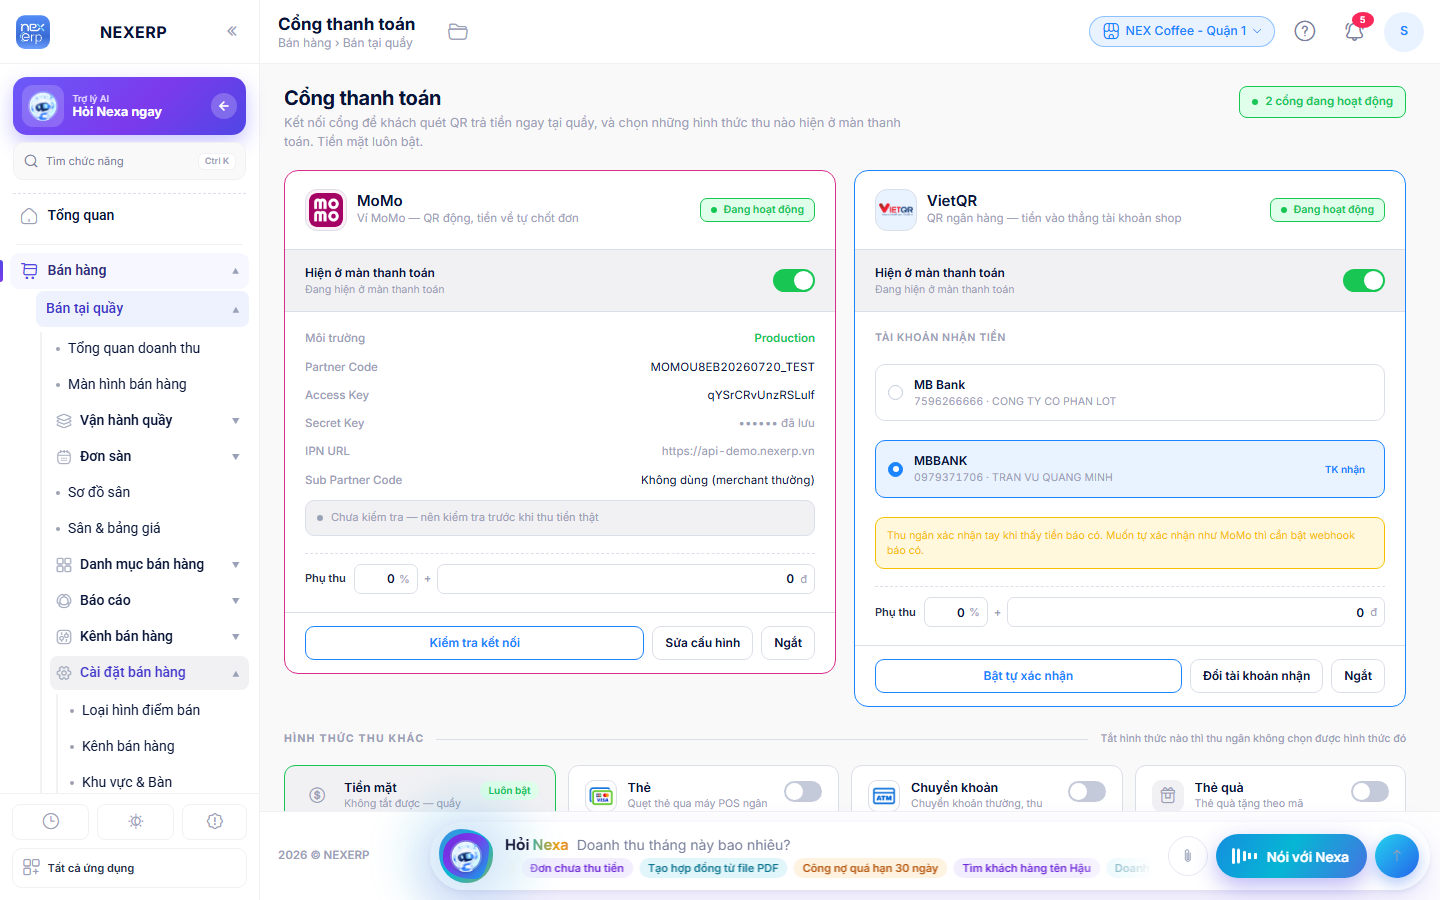Expand the Danh mục bán hàng submenu

[x=236, y=565]
